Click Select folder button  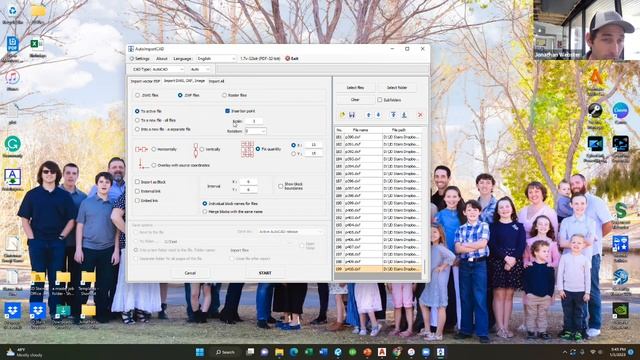pos(397,87)
